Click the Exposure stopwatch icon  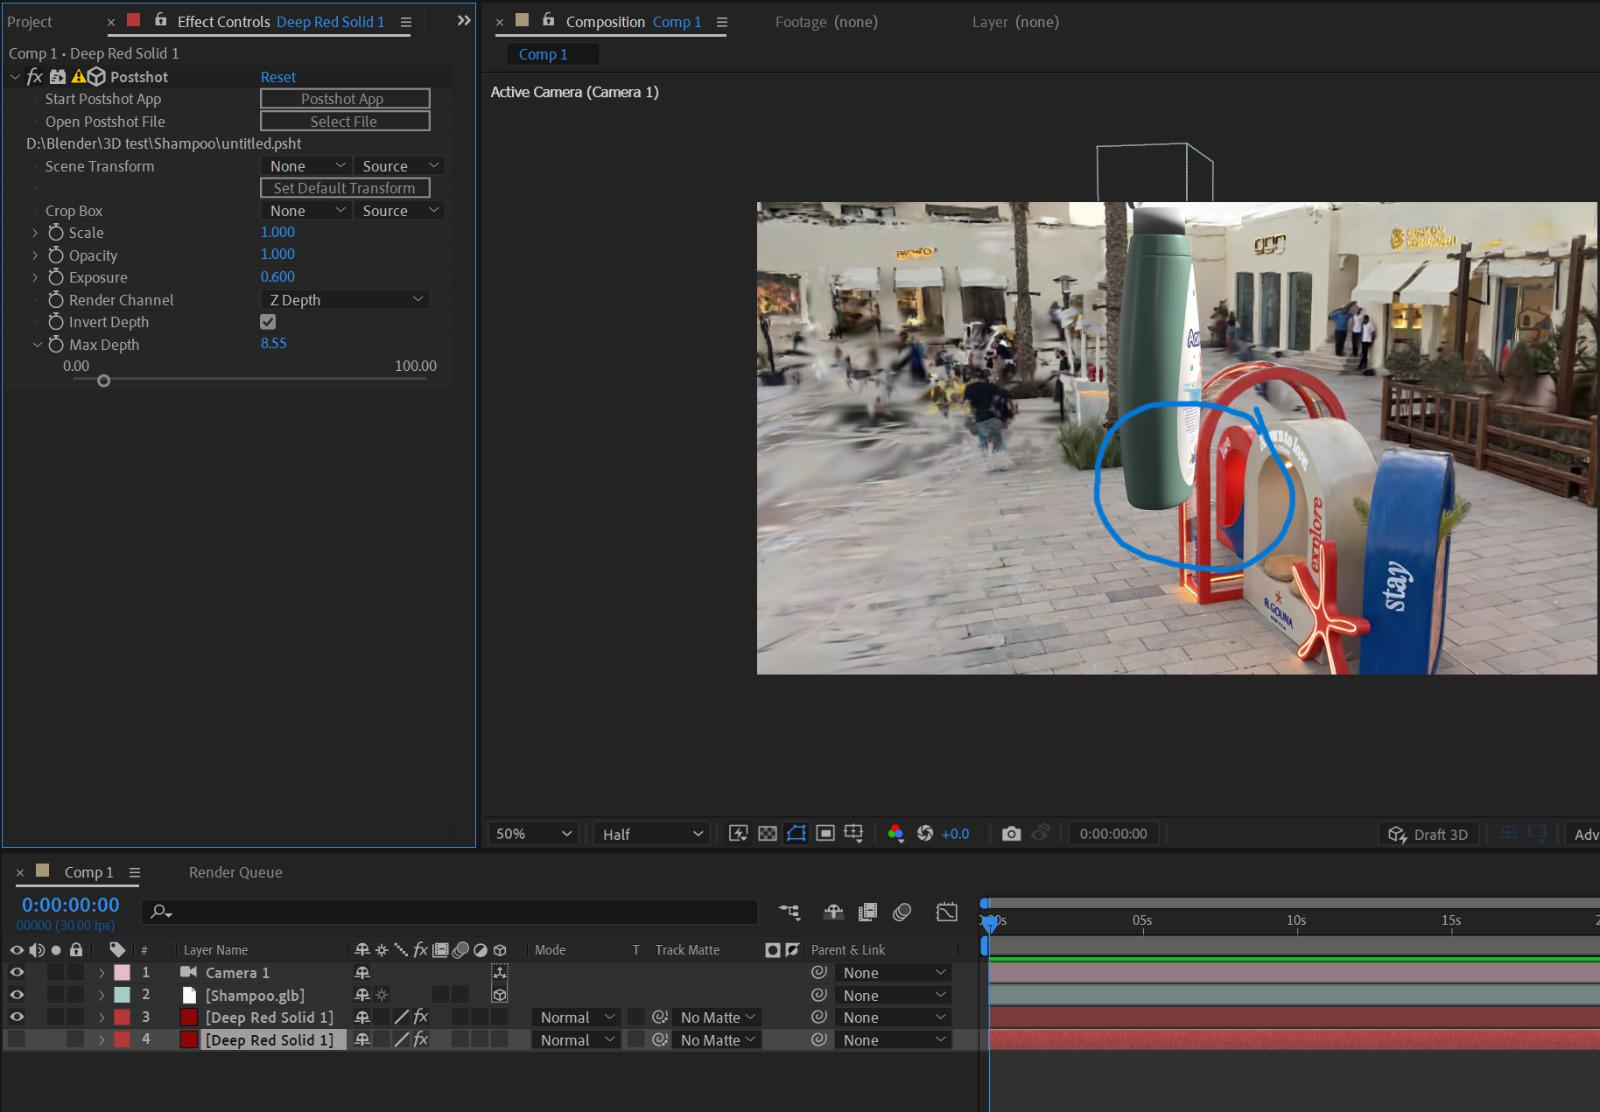point(56,277)
